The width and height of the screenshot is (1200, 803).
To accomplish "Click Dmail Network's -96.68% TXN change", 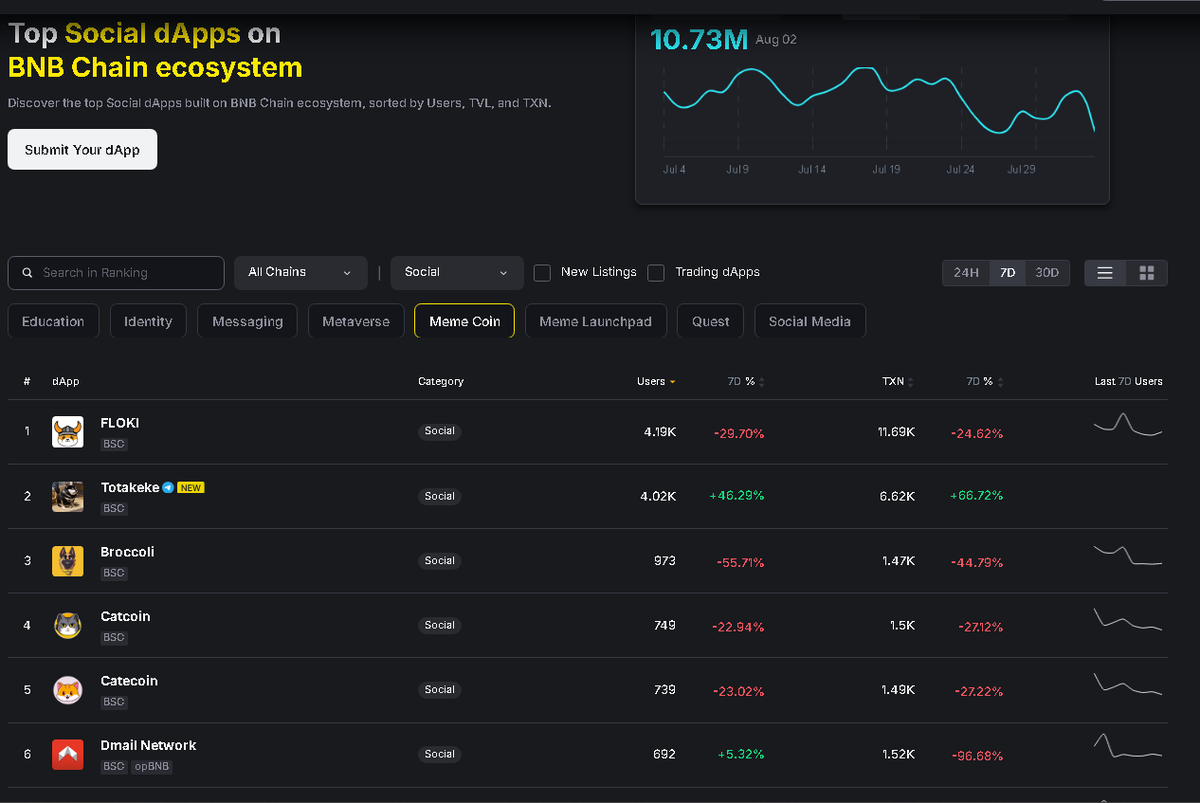I will 977,756.
